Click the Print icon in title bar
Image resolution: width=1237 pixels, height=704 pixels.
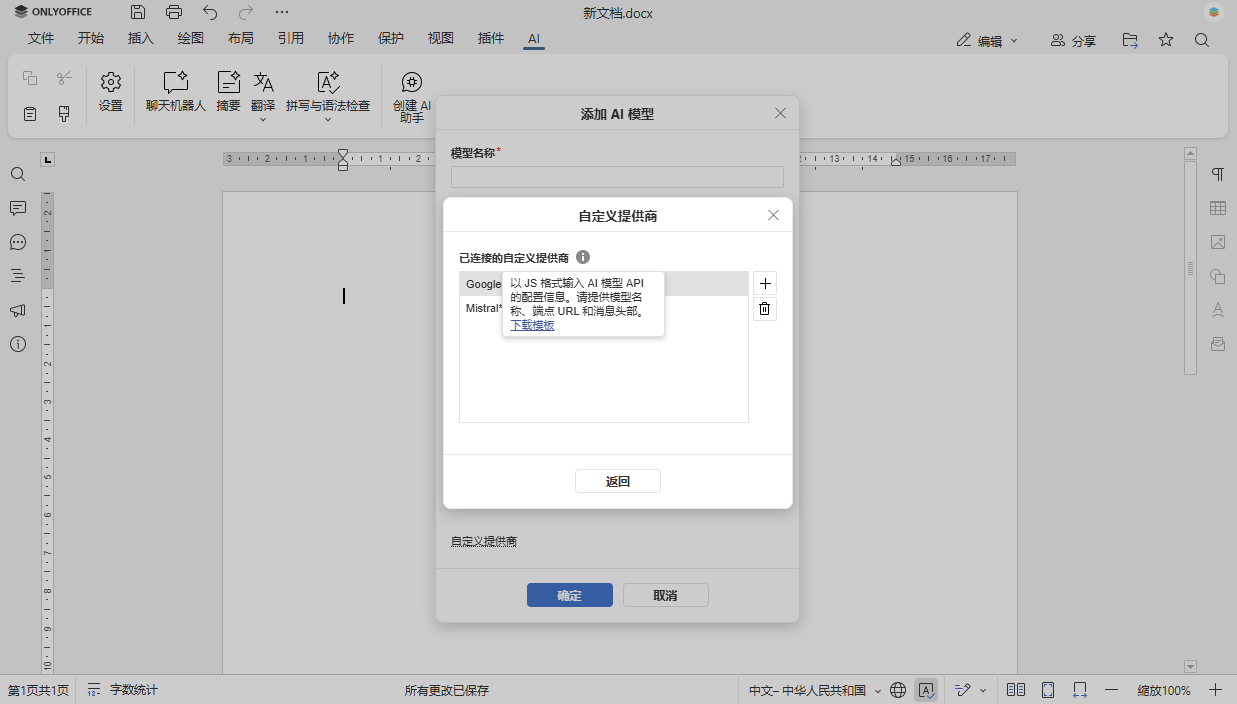click(x=174, y=13)
